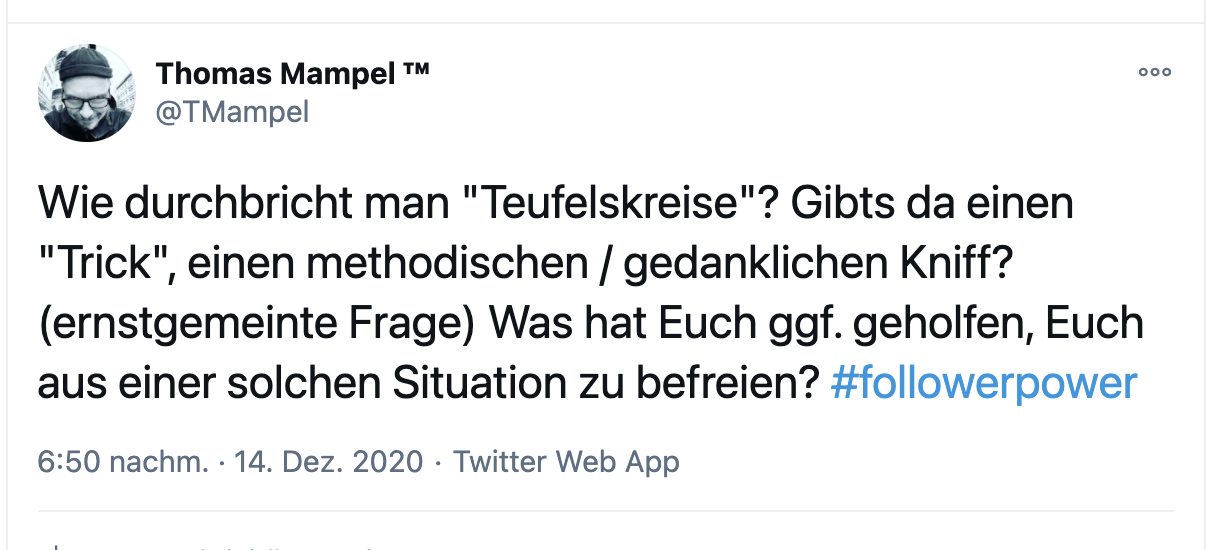Click the 6:50 nachm. timestamp
Image resolution: width=1206 pixels, height=550 pixels.
pos(123,462)
